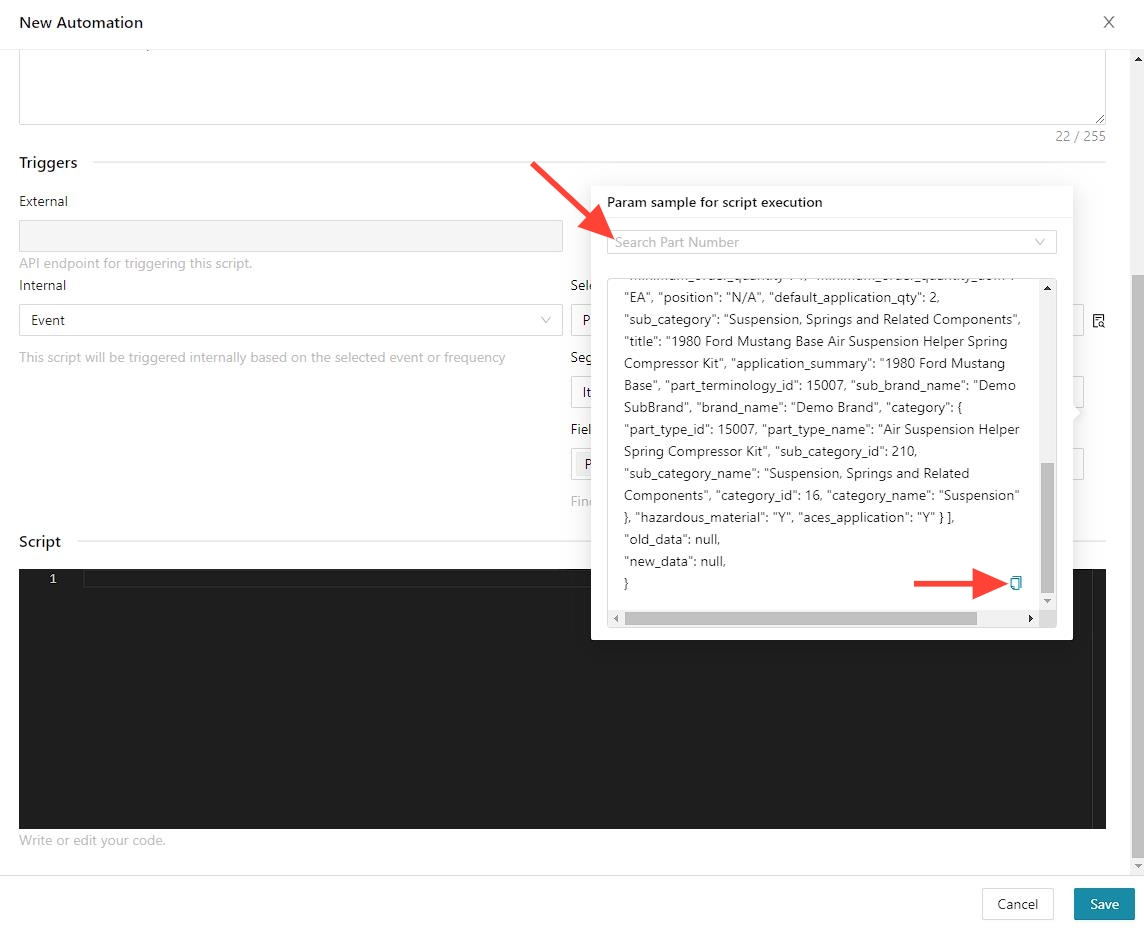Image resolution: width=1144 pixels, height=930 pixels.
Task: Open the Search Part Number dropdown
Action: [831, 242]
